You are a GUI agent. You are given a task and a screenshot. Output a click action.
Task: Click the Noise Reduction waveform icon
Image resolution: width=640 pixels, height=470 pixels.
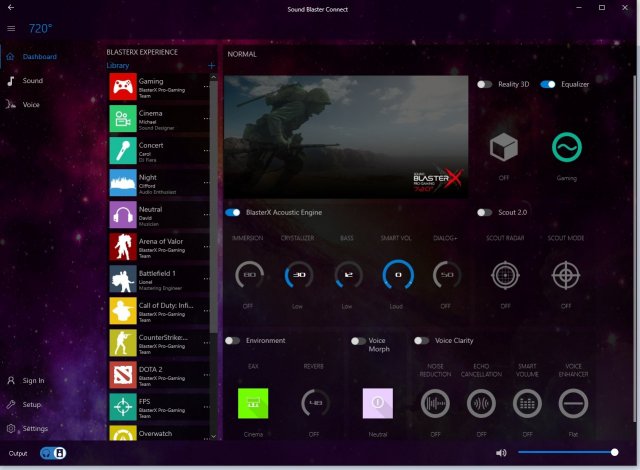pos(435,403)
